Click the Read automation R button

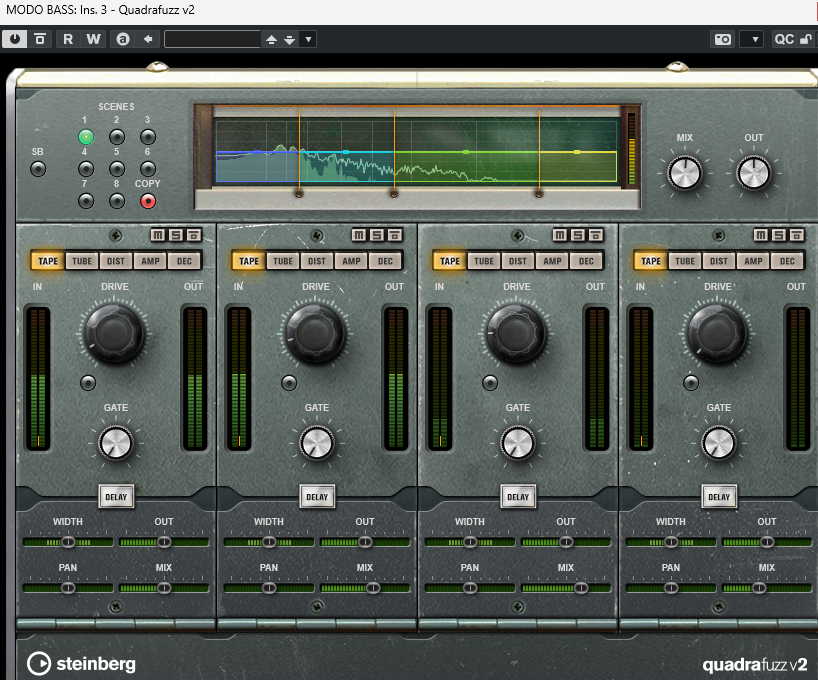coord(68,39)
